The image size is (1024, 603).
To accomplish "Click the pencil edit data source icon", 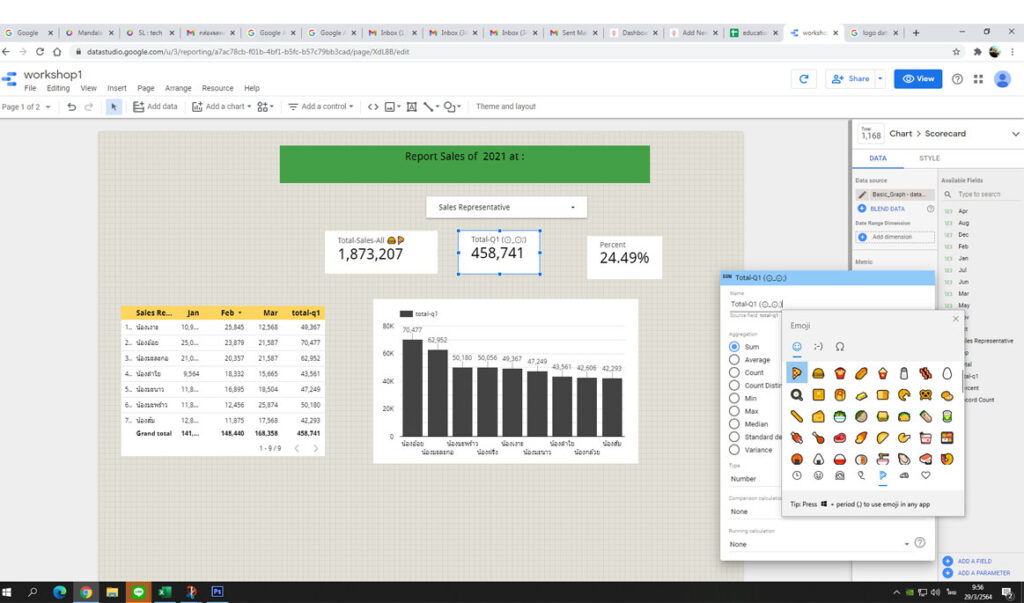I will 862,195.
